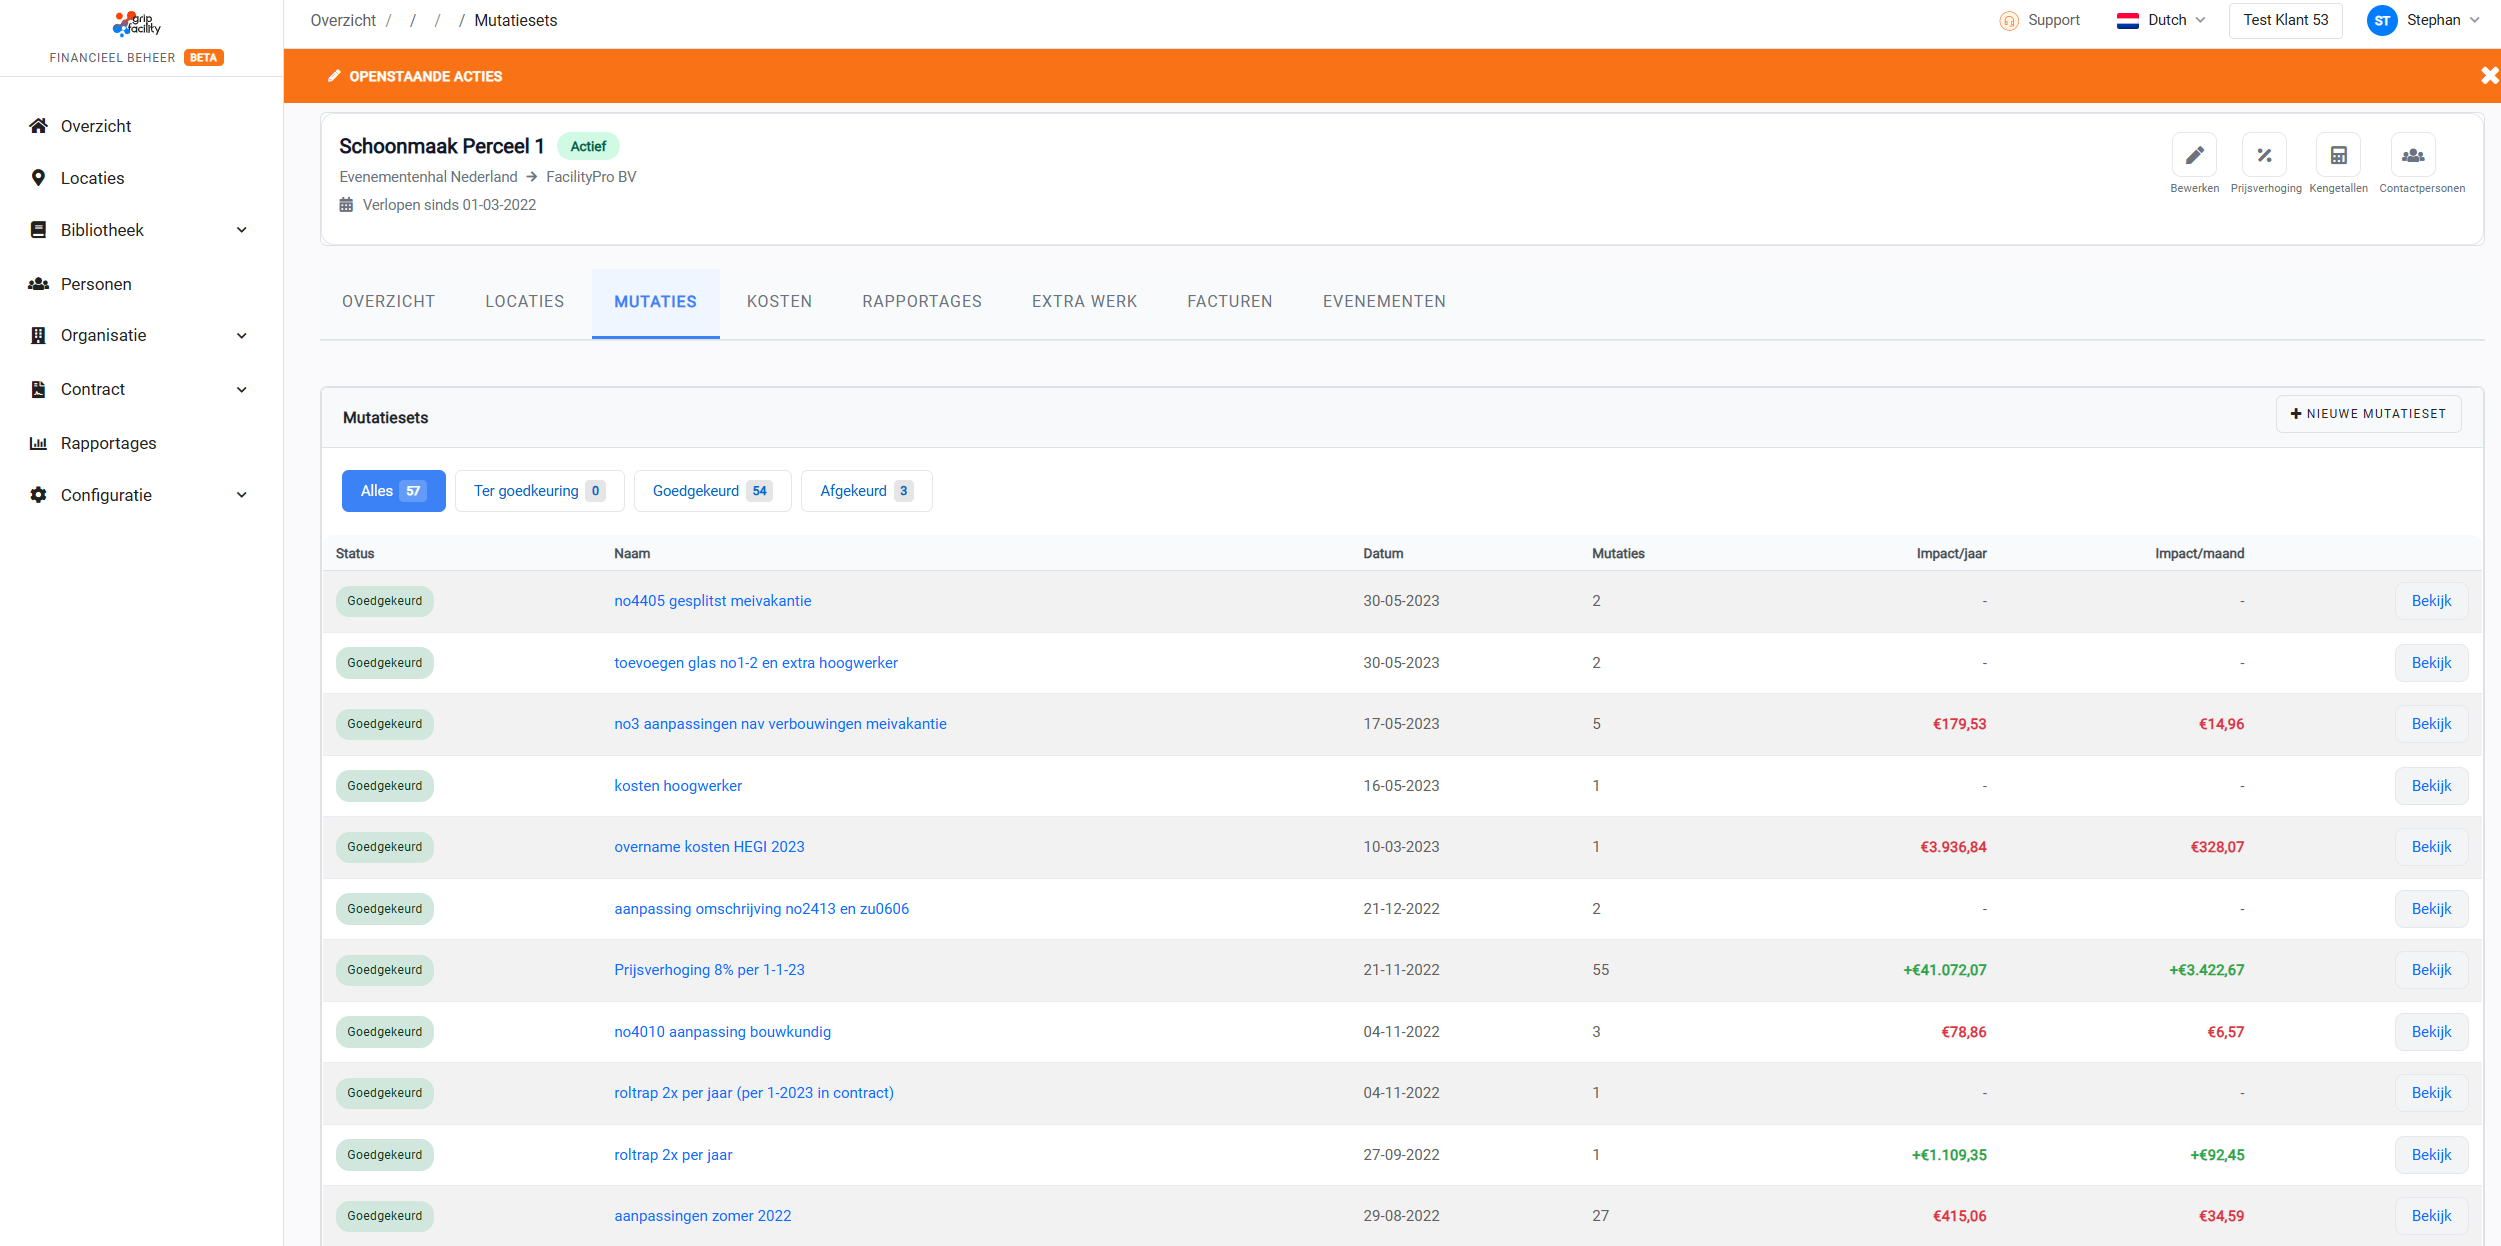Filter by Goedgekeurd mutatiesets

coord(712,491)
